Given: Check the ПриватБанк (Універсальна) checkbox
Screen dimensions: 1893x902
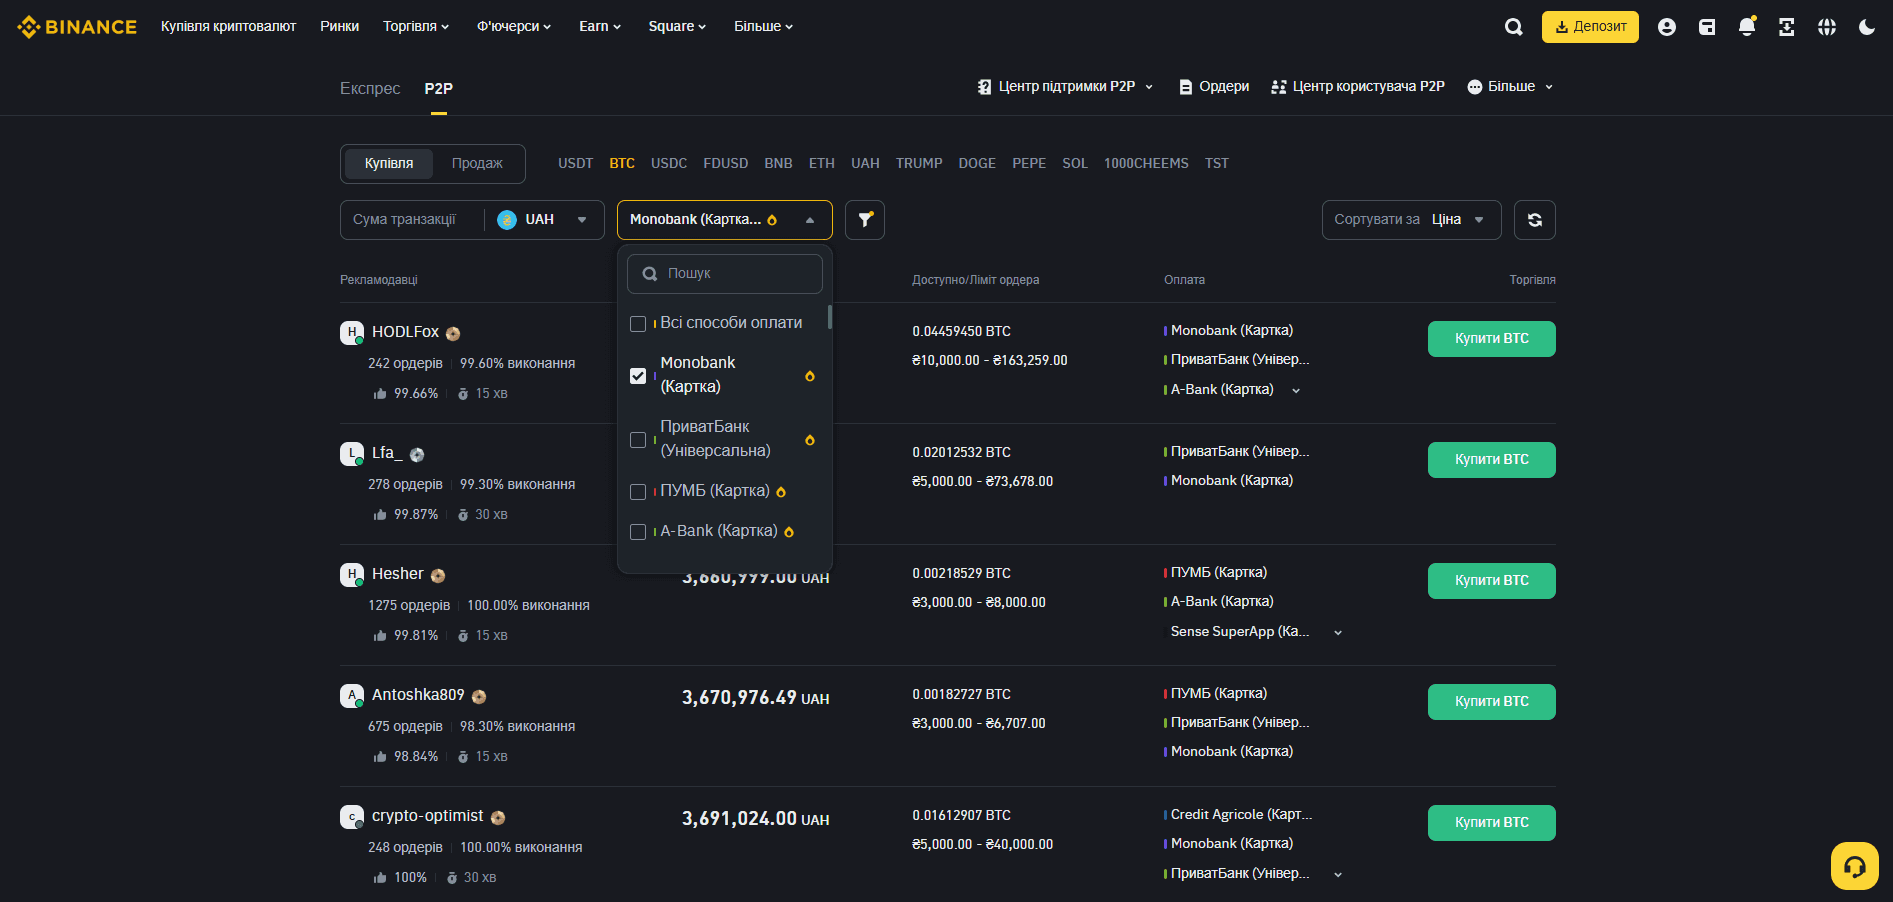Looking at the screenshot, I should [x=638, y=440].
